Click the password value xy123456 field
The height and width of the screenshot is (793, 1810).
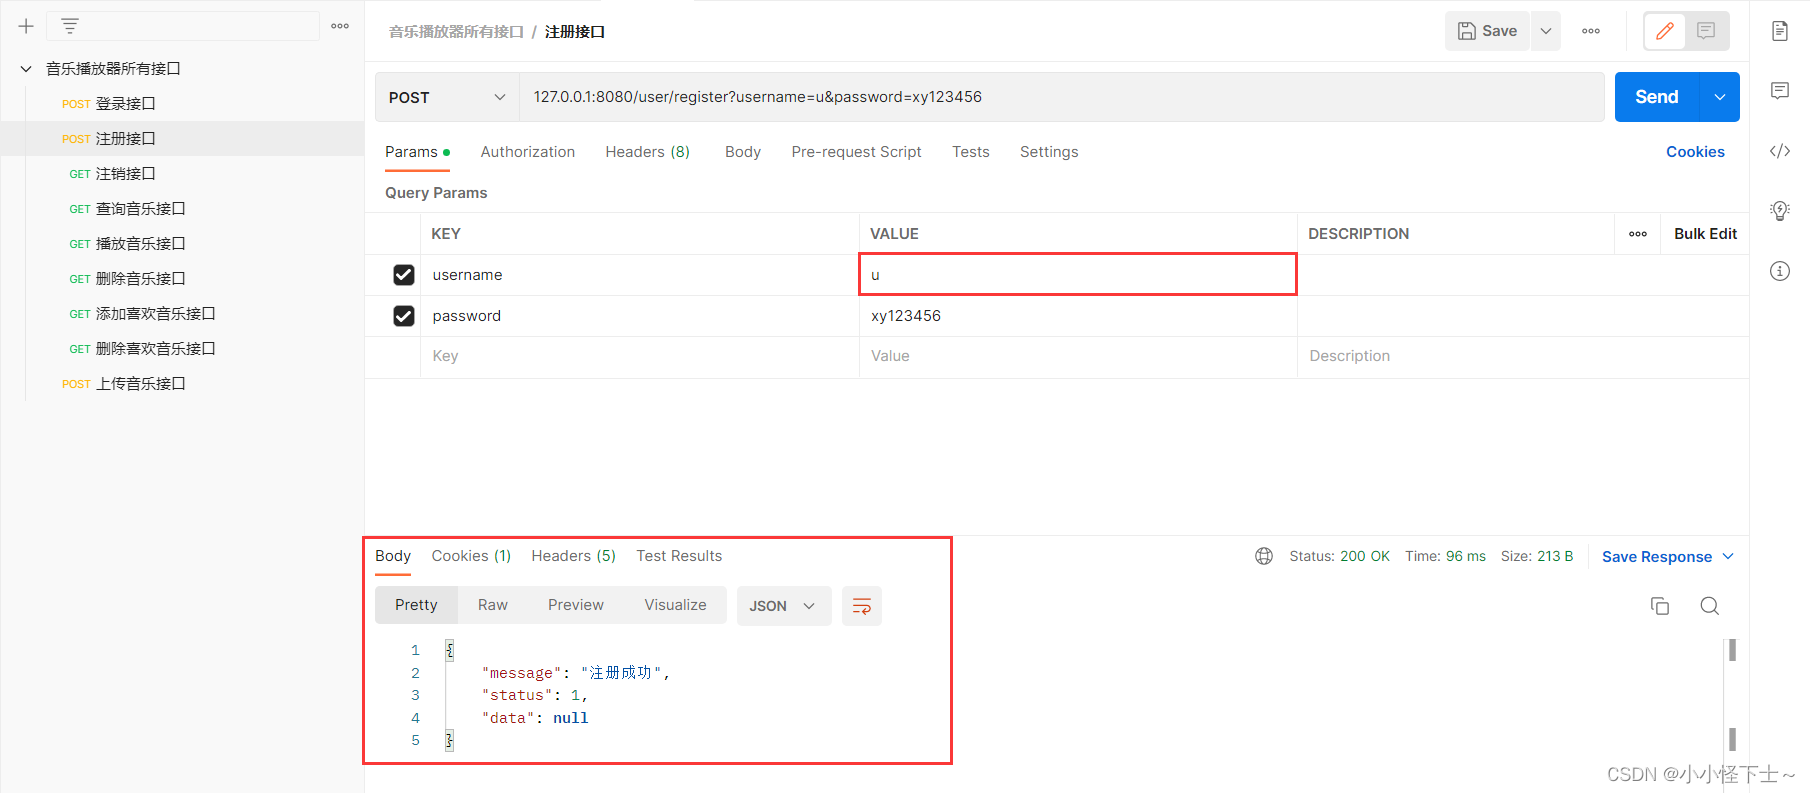tap(1078, 316)
